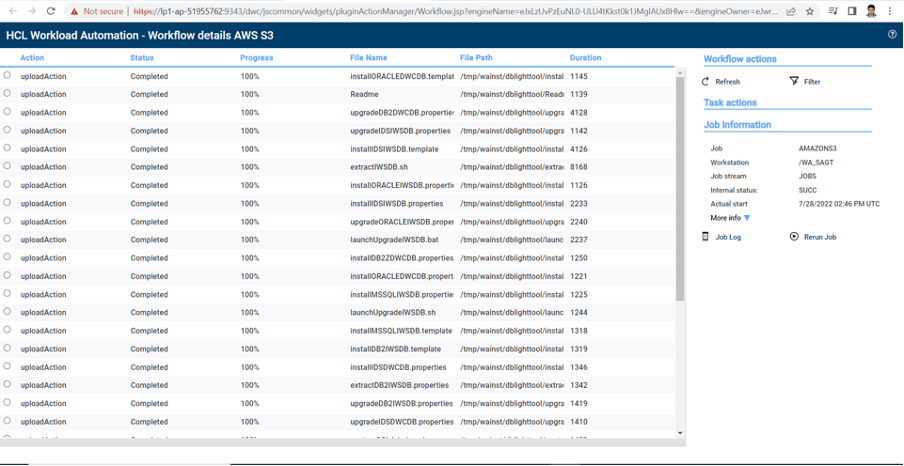Sort by the File Name column header
The image size is (904, 466).
click(369, 58)
